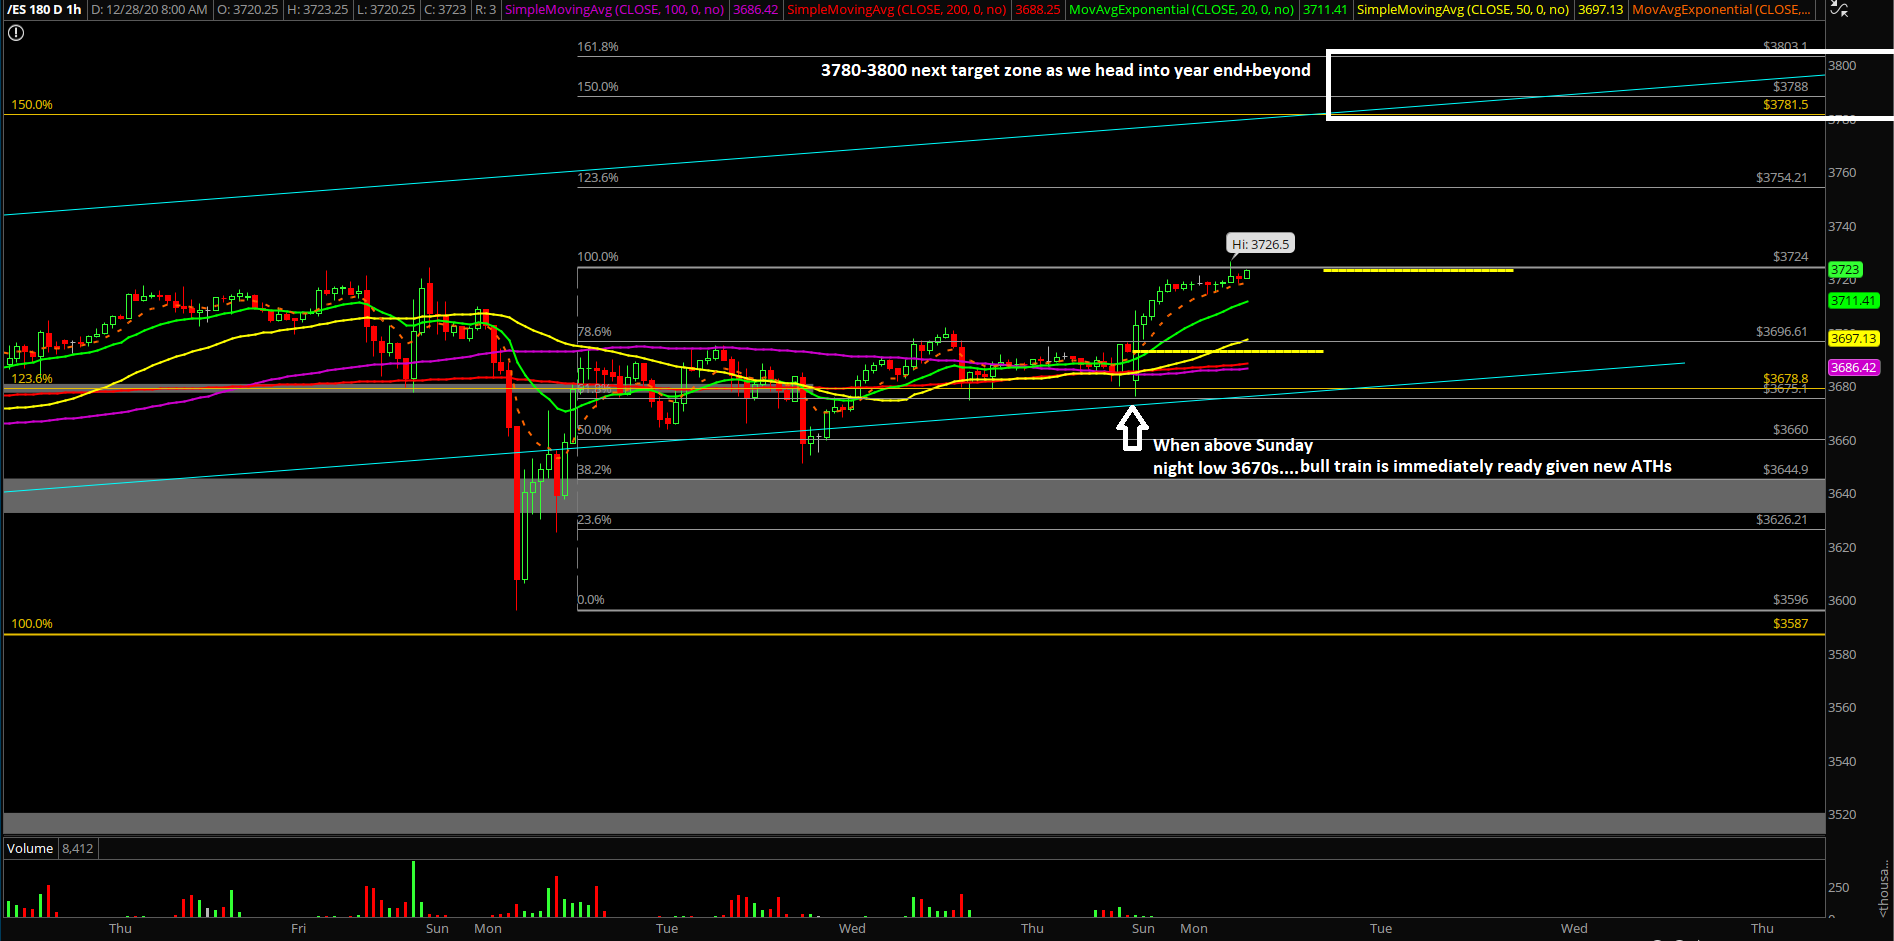Click the 3760 price axis label
The image size is (1894, 941).
point(1842,173)
